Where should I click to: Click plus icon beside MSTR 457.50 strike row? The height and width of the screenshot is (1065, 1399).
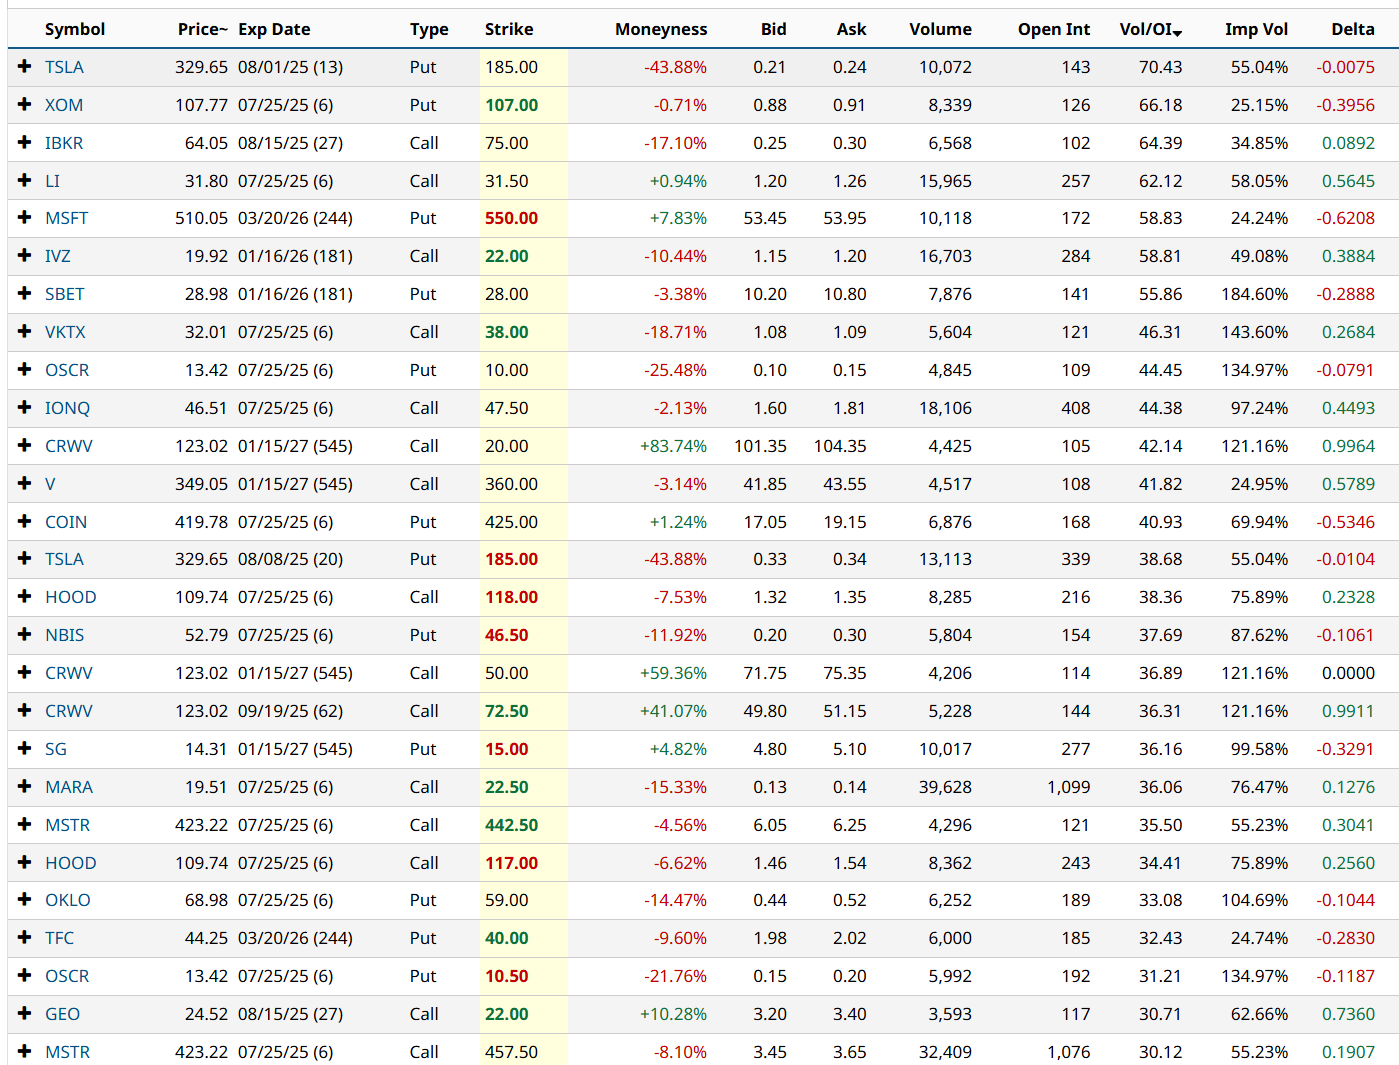click(x=25, y=1051)
